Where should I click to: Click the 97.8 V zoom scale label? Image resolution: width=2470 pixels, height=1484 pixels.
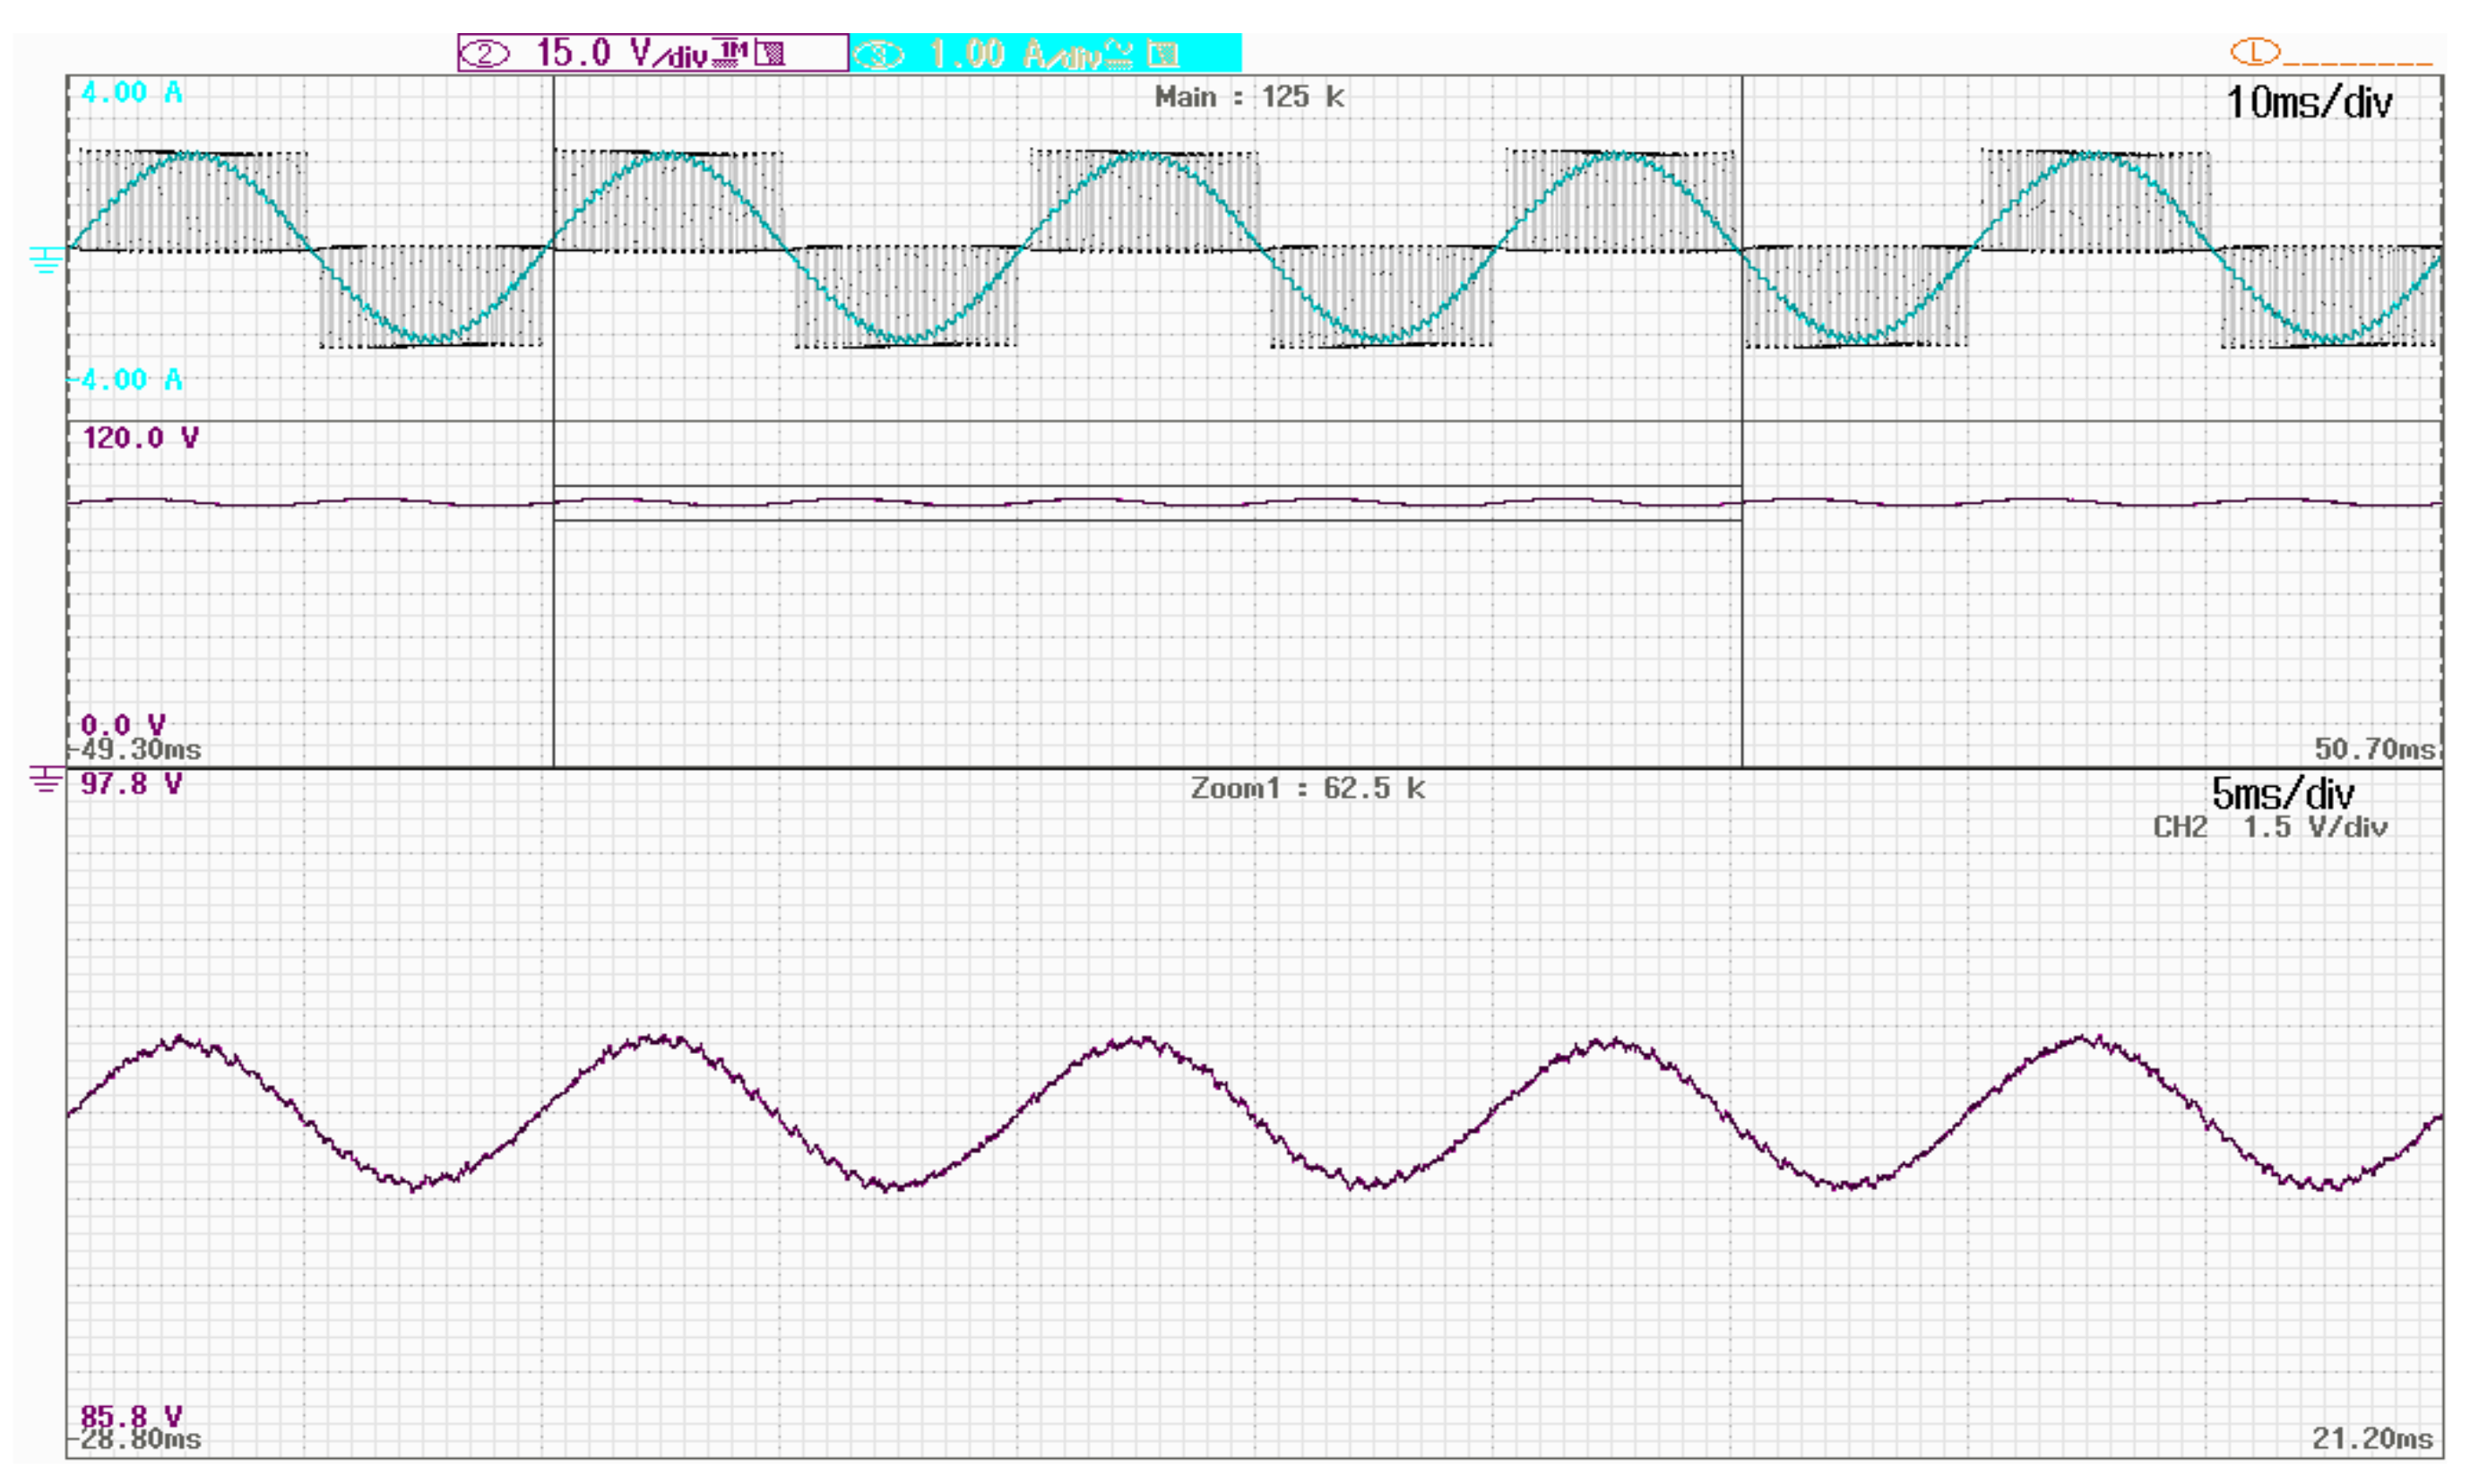(x=131, y=784)
